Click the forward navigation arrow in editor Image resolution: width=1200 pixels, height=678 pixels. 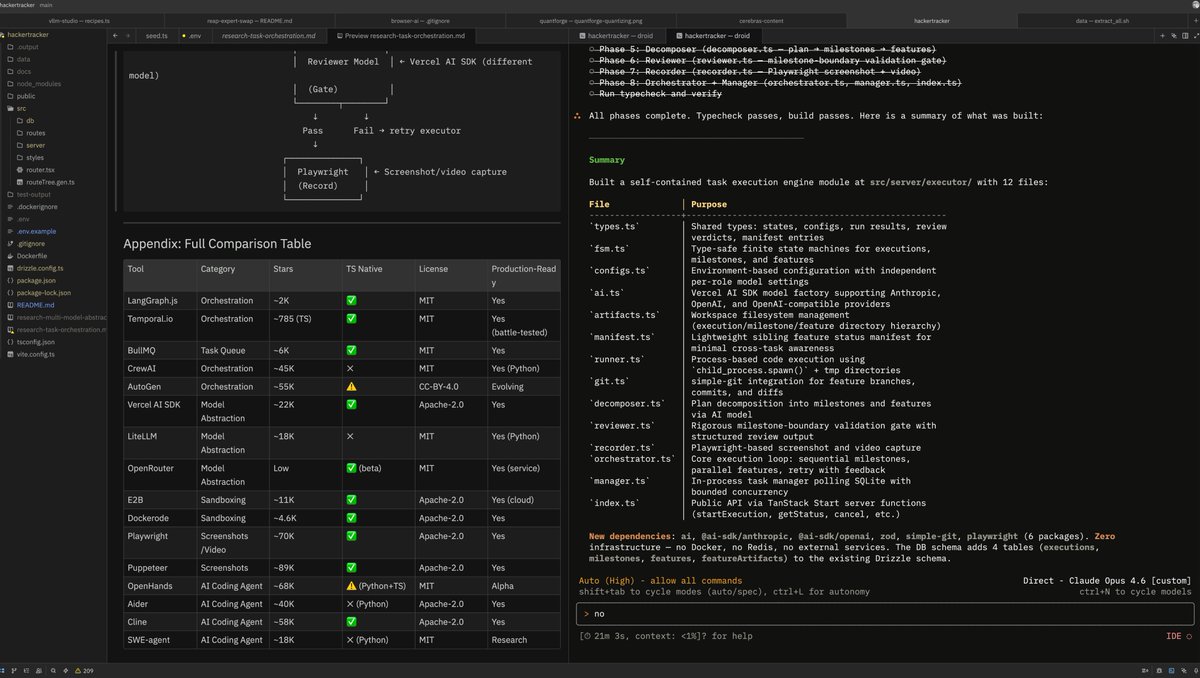point(127,36)
